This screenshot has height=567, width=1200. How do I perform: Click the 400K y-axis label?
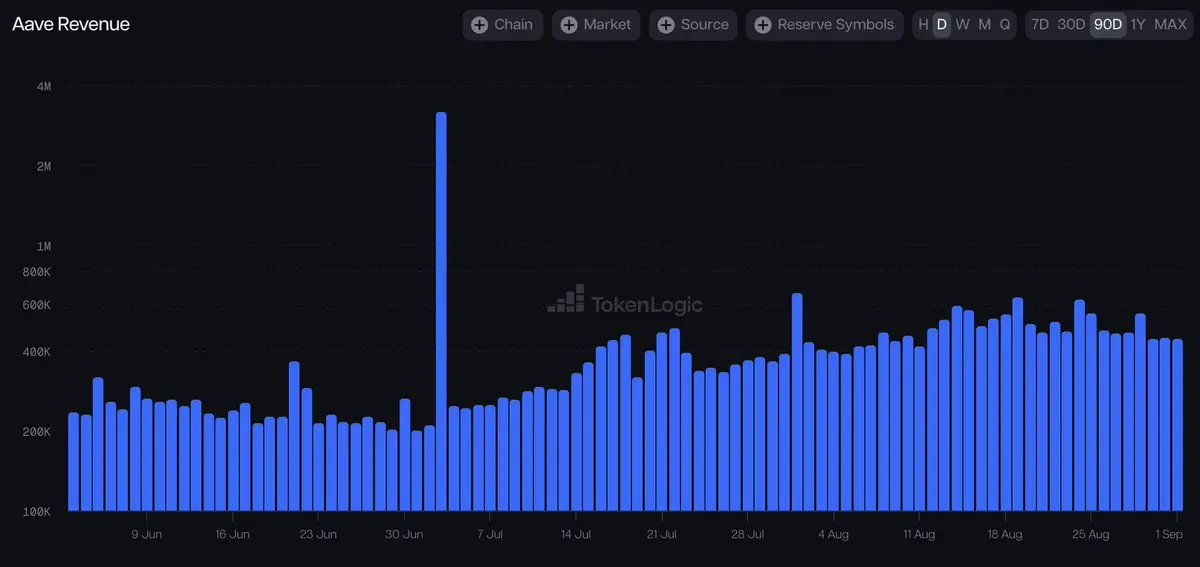click(x=36, y=352)
